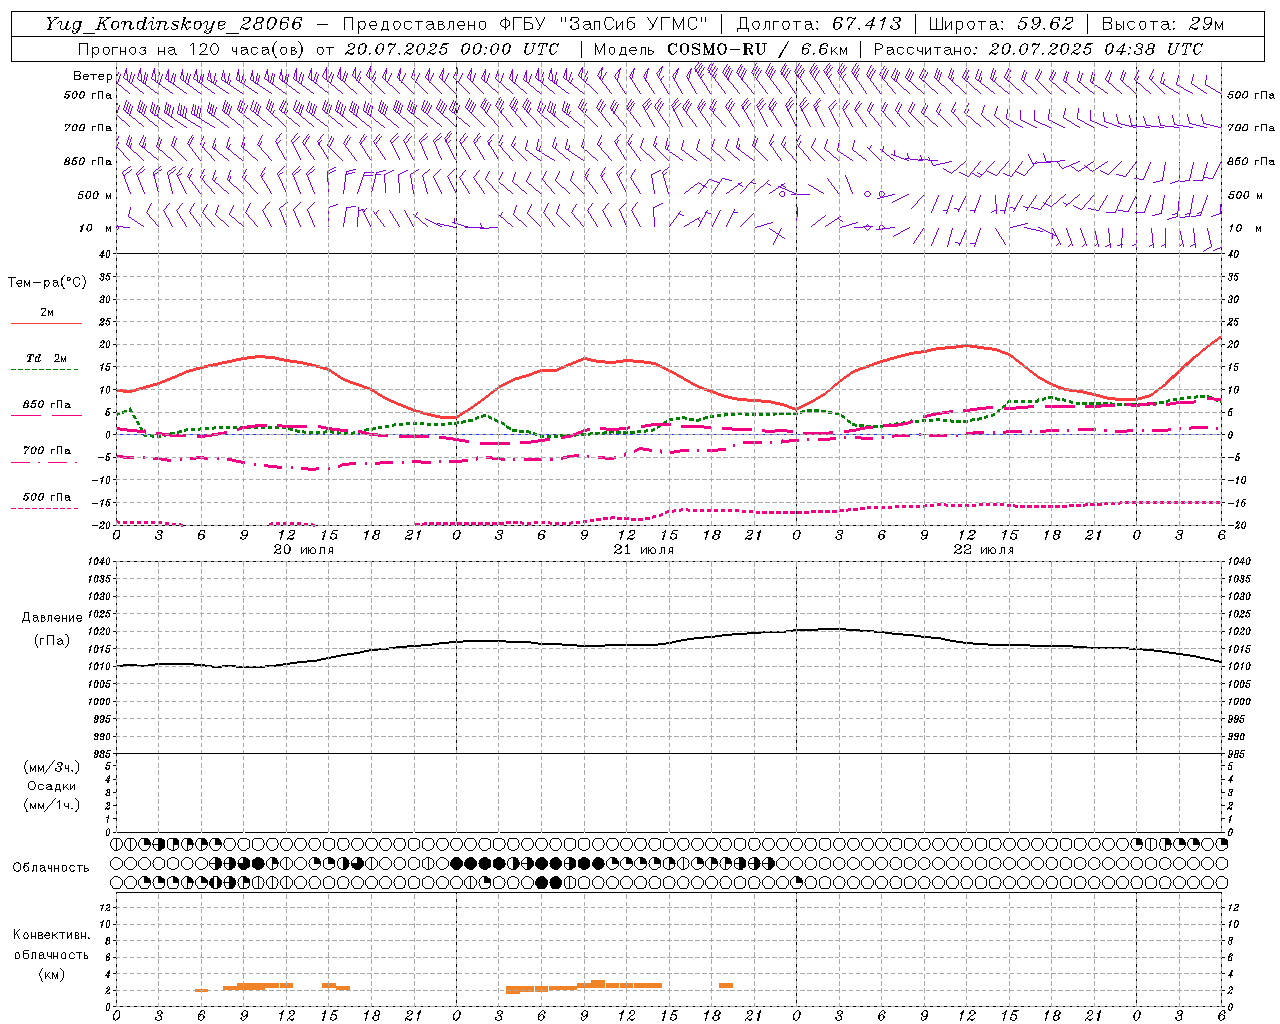
Task: Click the Широта: 59.62 value
Action: 1001,24
